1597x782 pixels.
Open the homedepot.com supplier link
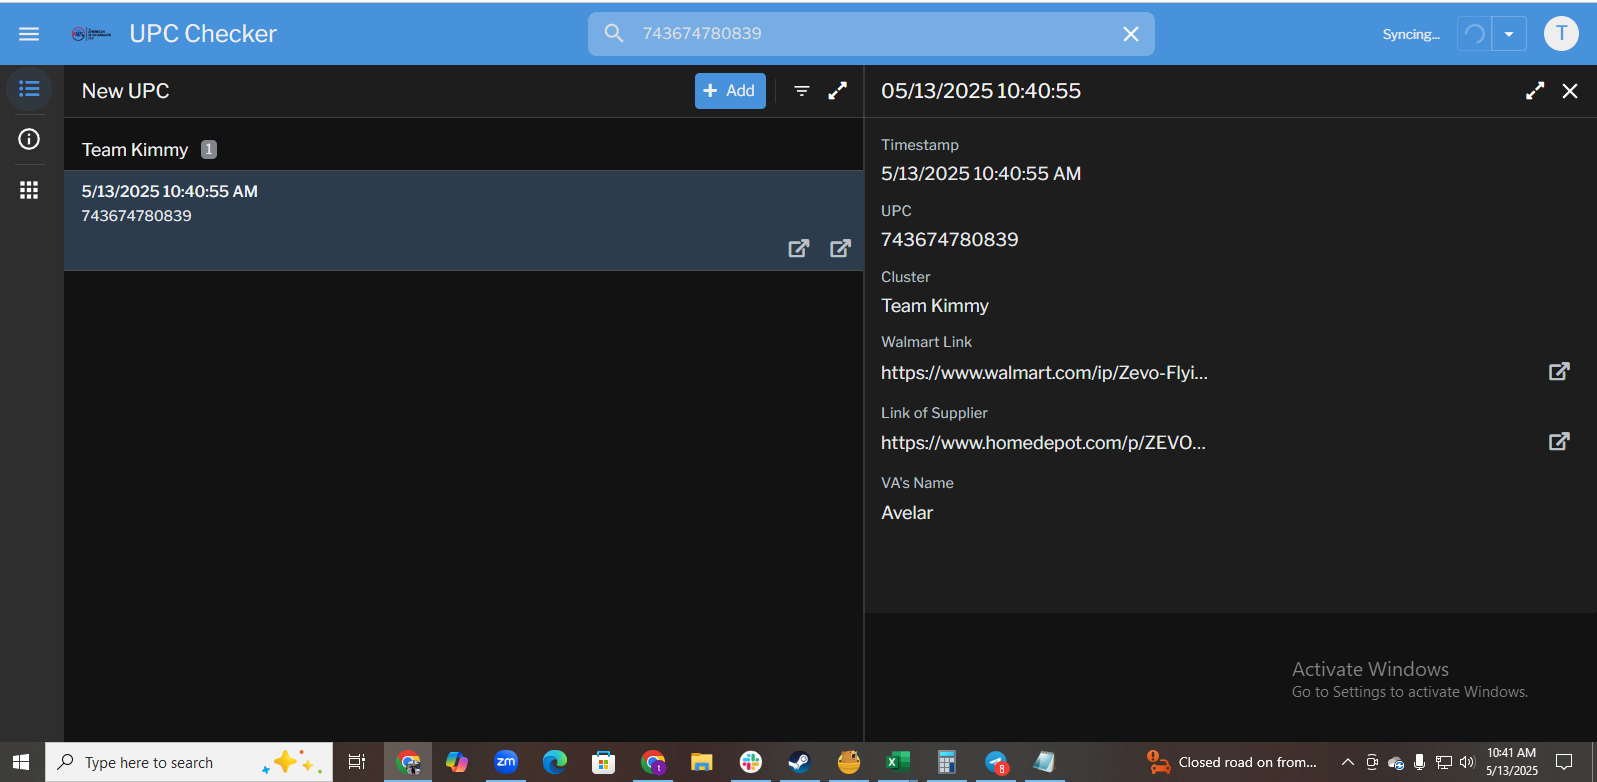pyautogui.click(x=1043, y=443)
